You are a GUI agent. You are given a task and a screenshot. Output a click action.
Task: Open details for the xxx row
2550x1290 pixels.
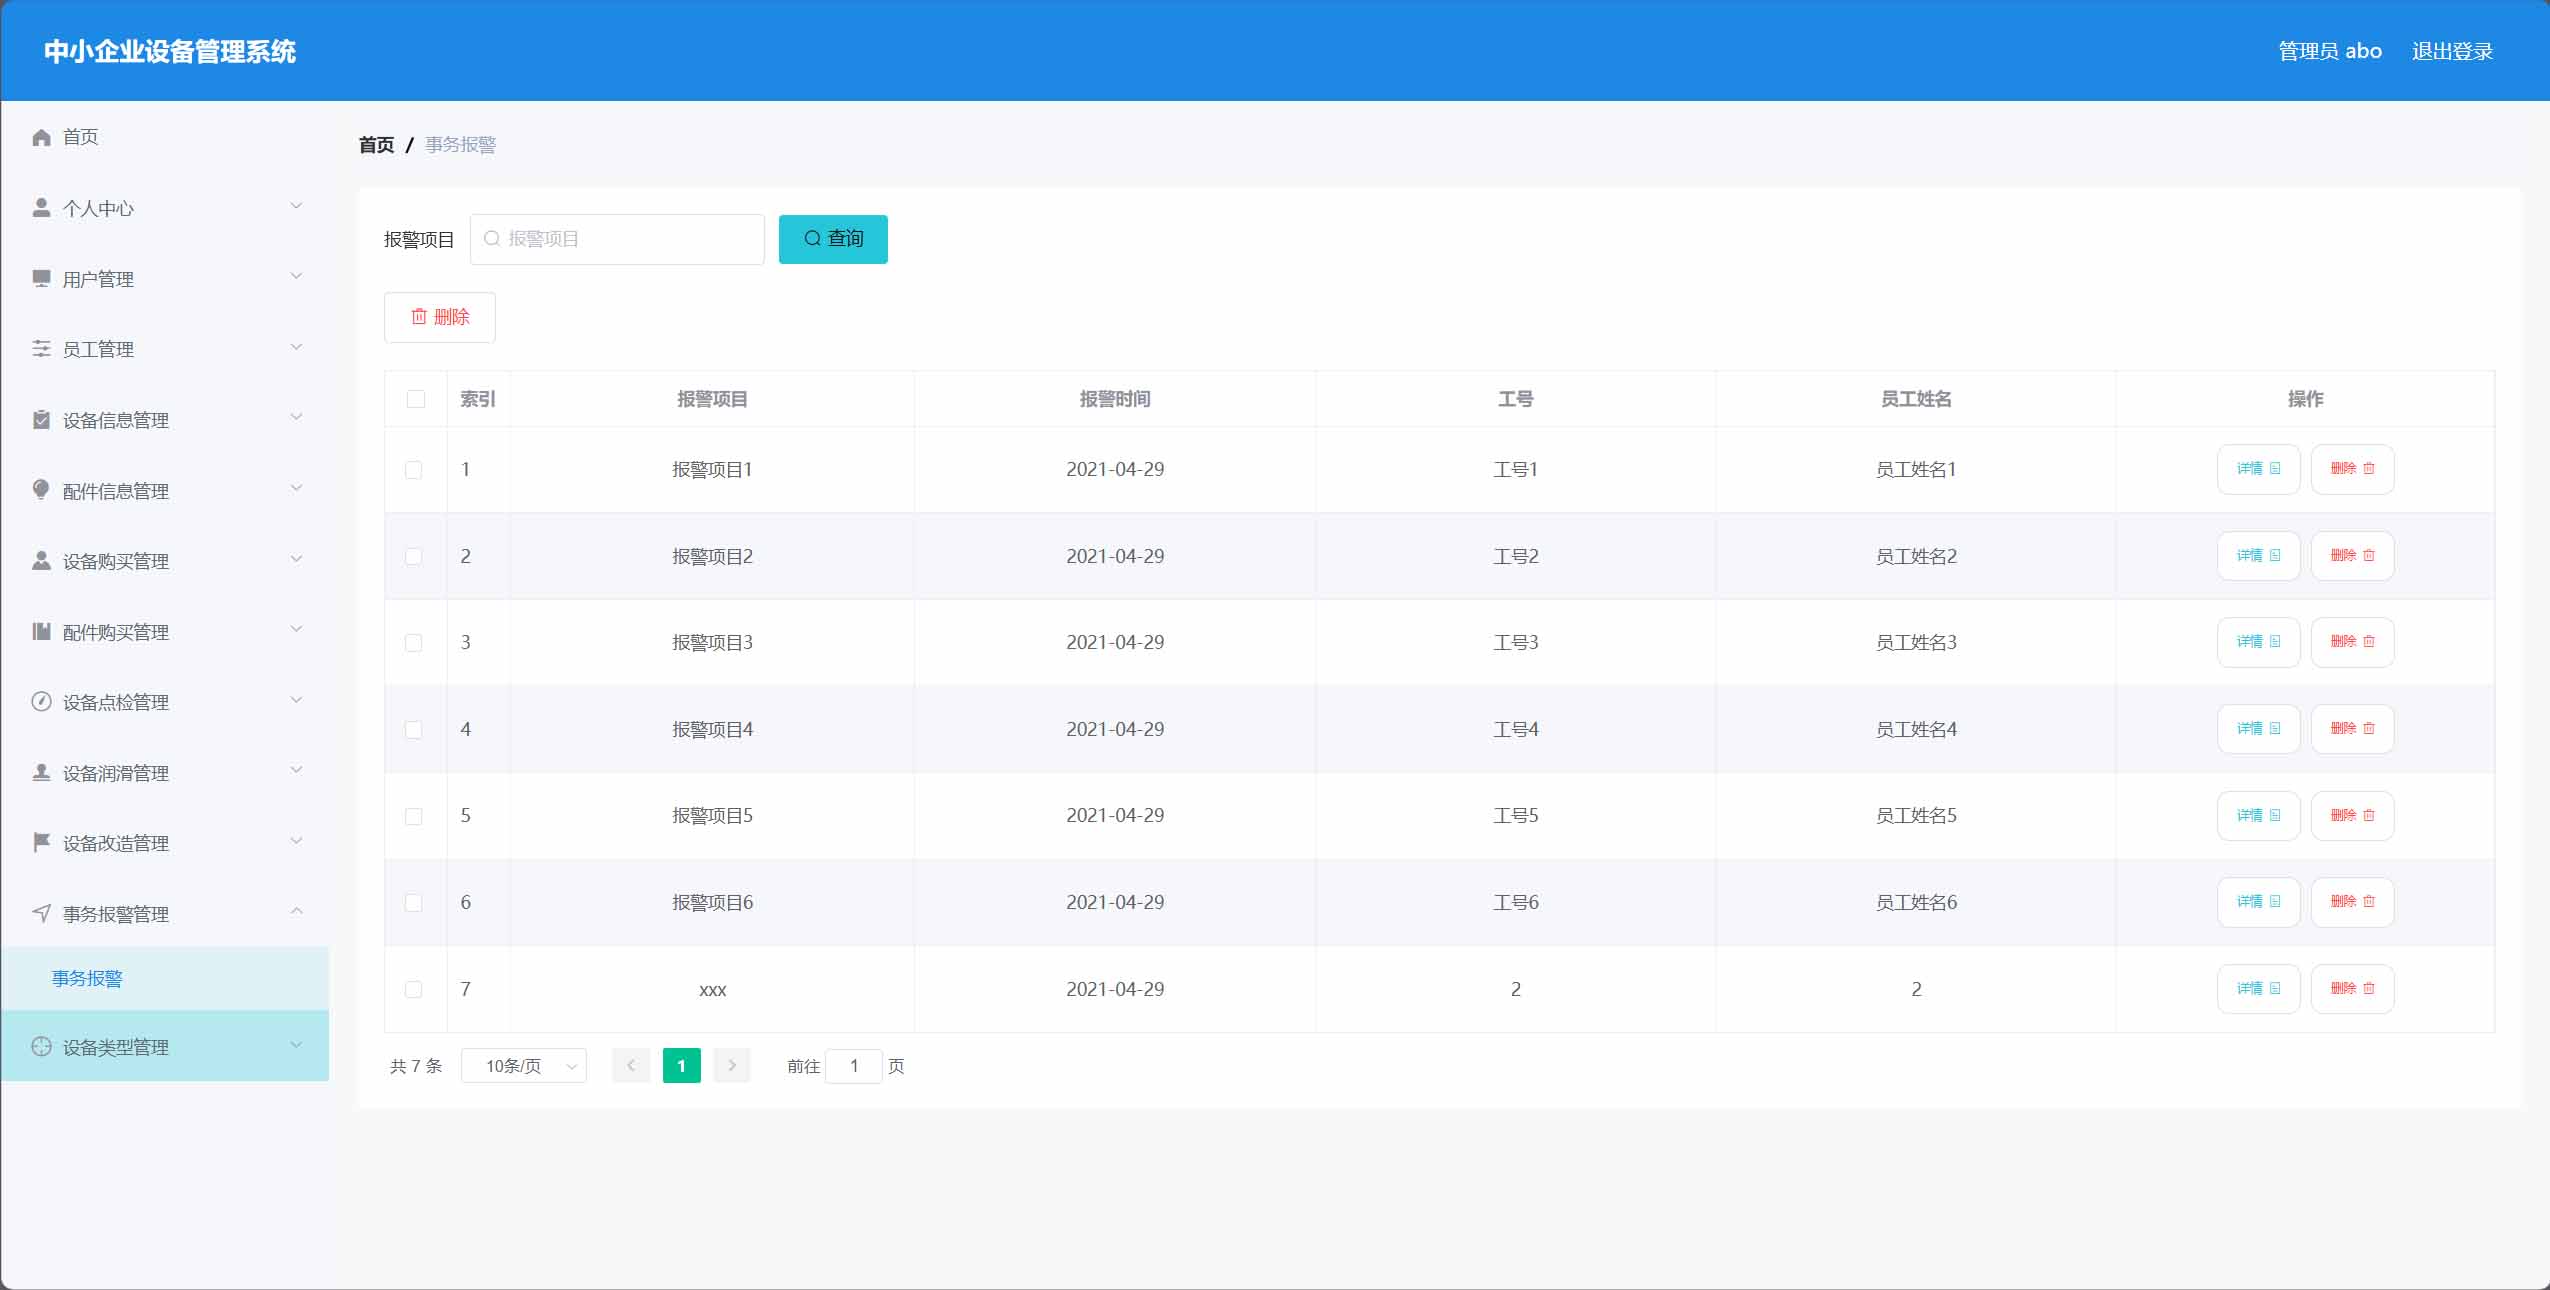(2258, 989)
